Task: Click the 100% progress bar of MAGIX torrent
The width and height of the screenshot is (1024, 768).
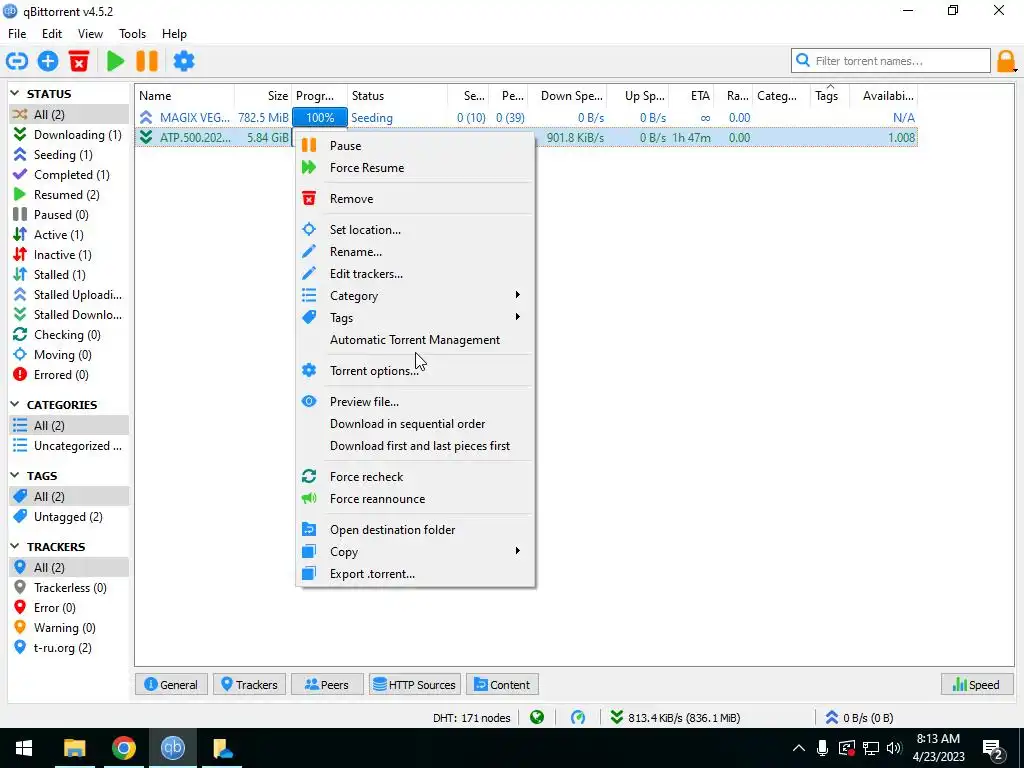Action: pyautogui.click(x=319, y=118)
